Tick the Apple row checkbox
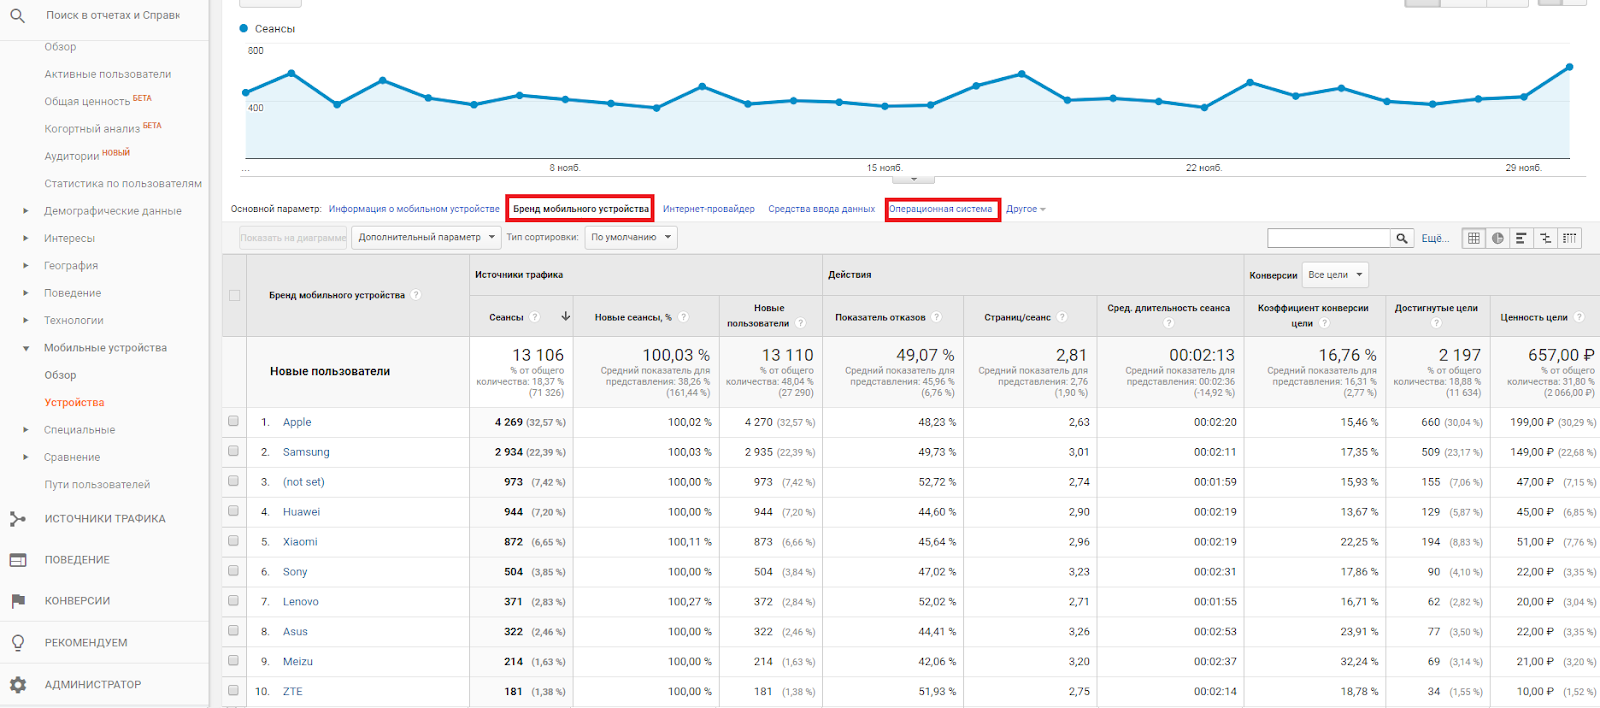 (233, 421)
